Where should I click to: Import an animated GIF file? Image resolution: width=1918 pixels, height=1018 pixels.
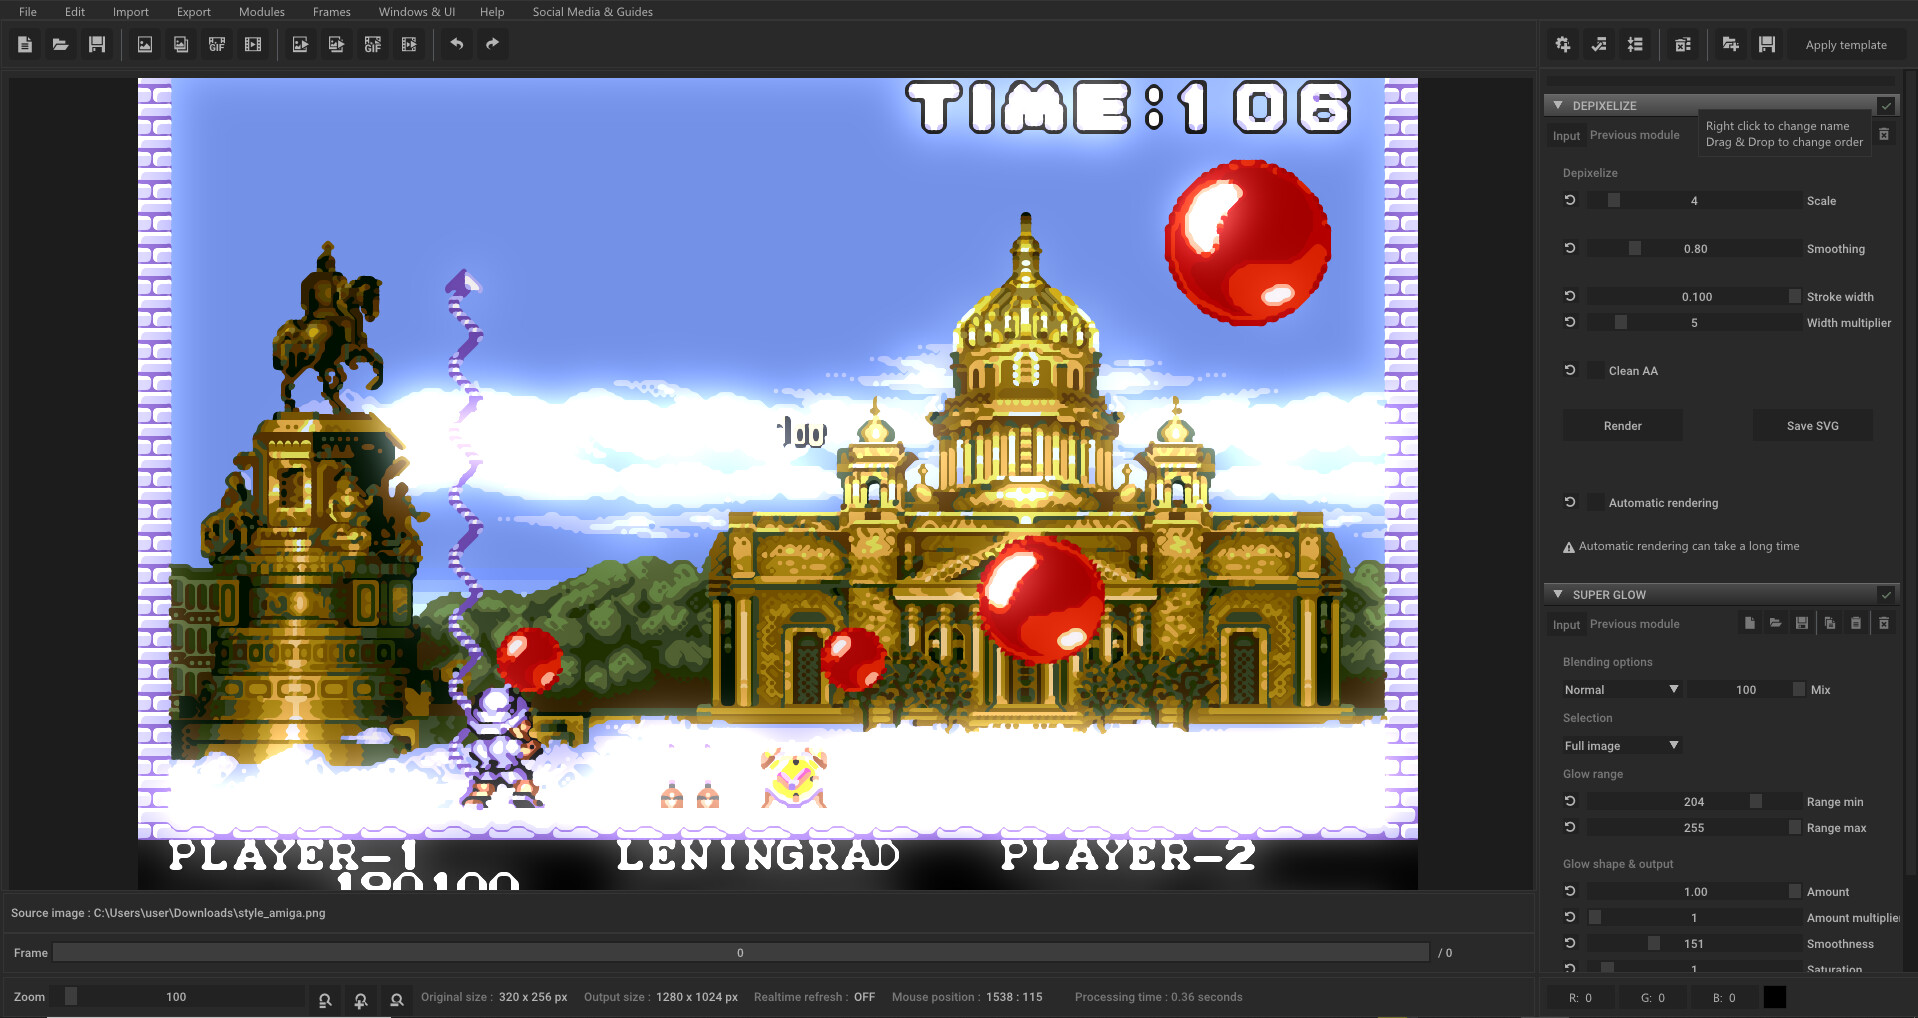[217, 44]
